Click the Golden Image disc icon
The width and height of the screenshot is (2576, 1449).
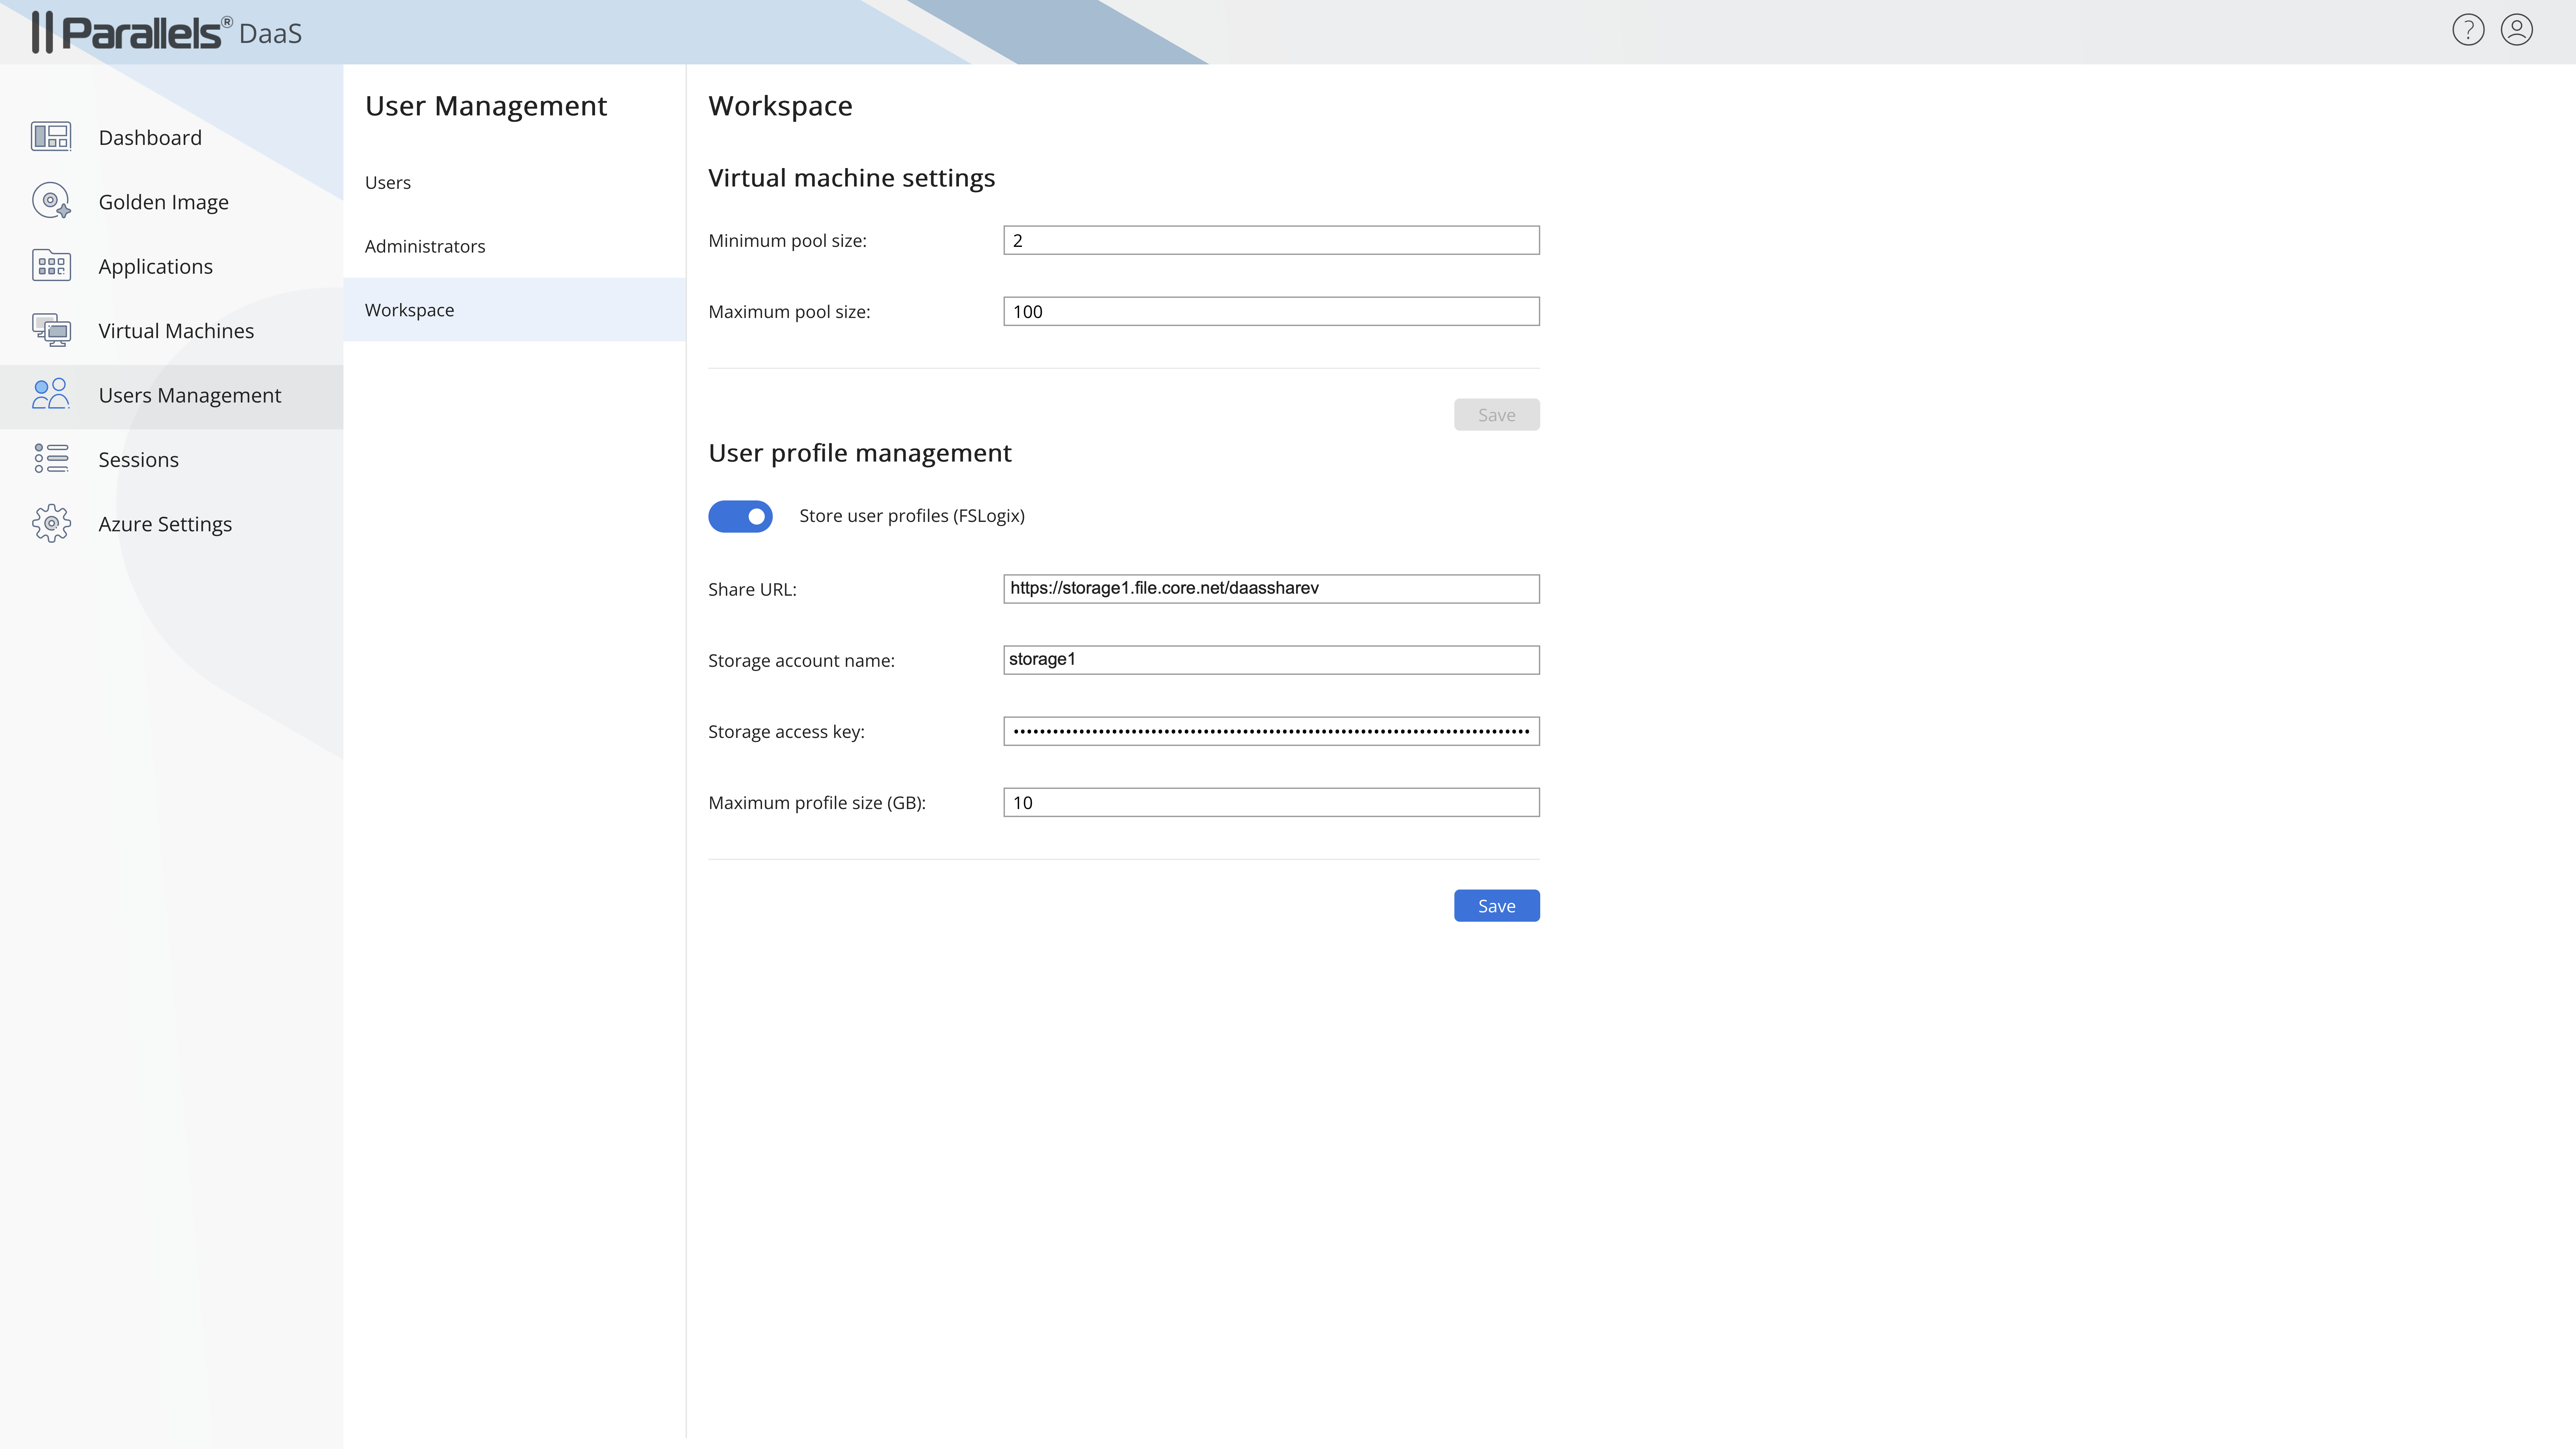[51, 201]
